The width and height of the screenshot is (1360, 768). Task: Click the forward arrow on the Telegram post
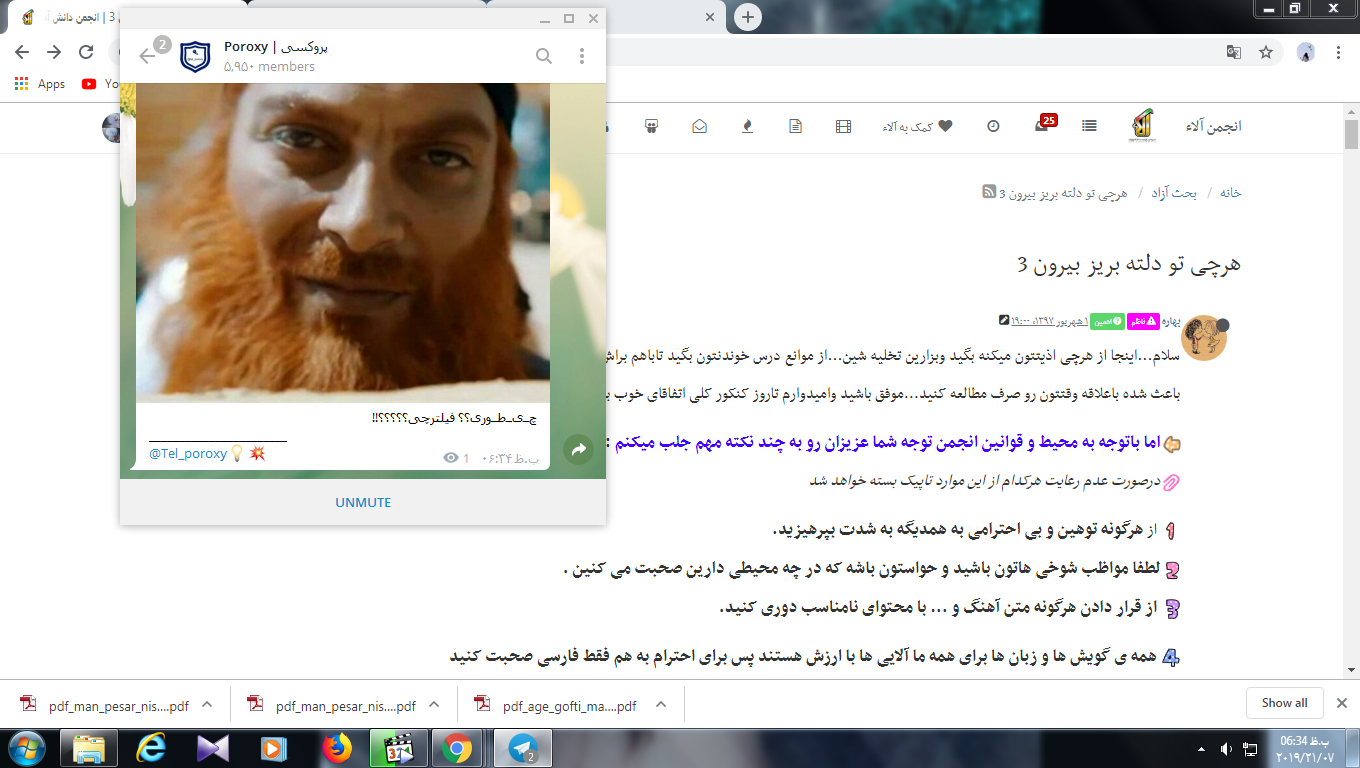tap(578, 450)
